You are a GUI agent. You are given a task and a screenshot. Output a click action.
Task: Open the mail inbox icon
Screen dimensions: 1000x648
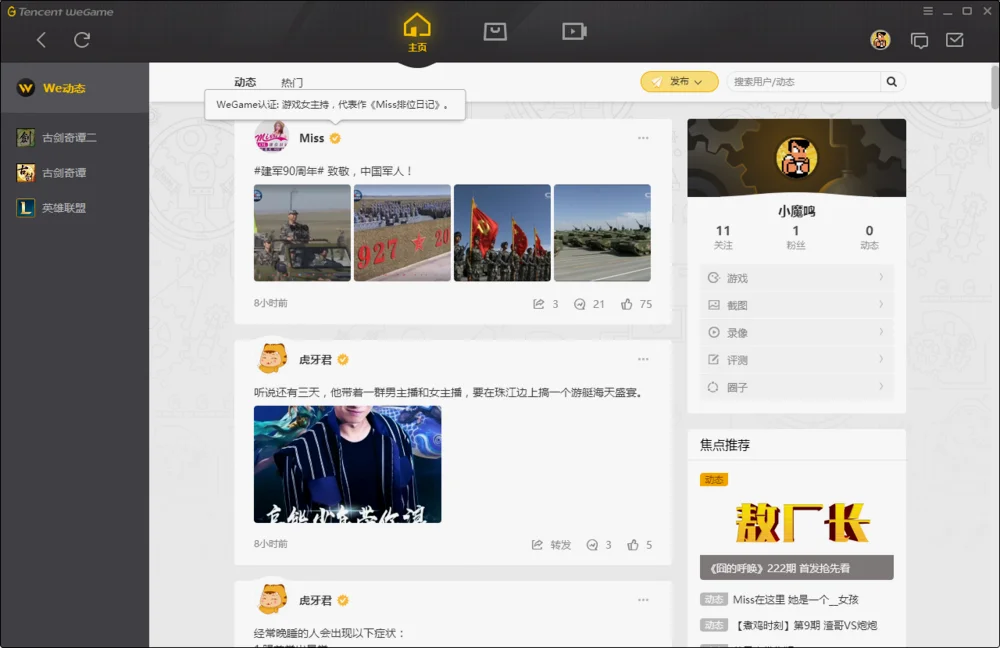955,40
